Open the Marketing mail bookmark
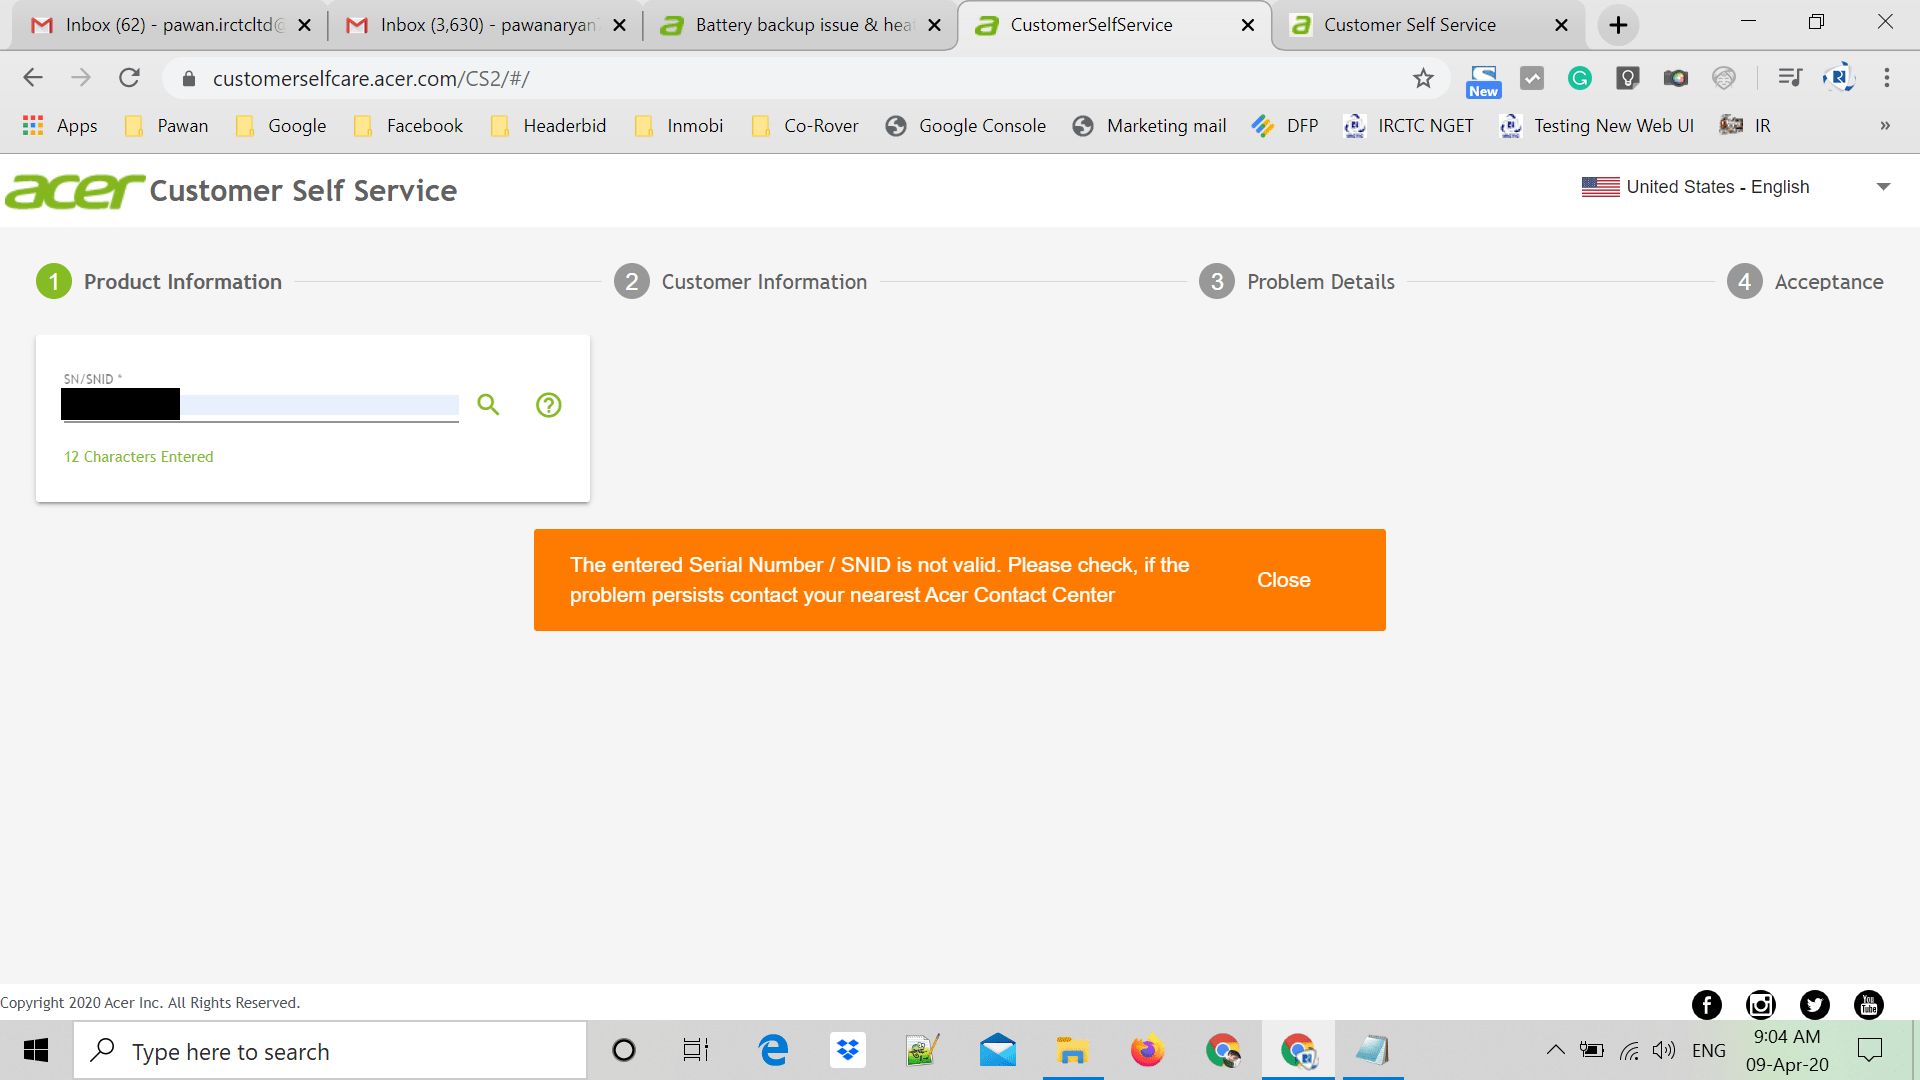 1150,126
